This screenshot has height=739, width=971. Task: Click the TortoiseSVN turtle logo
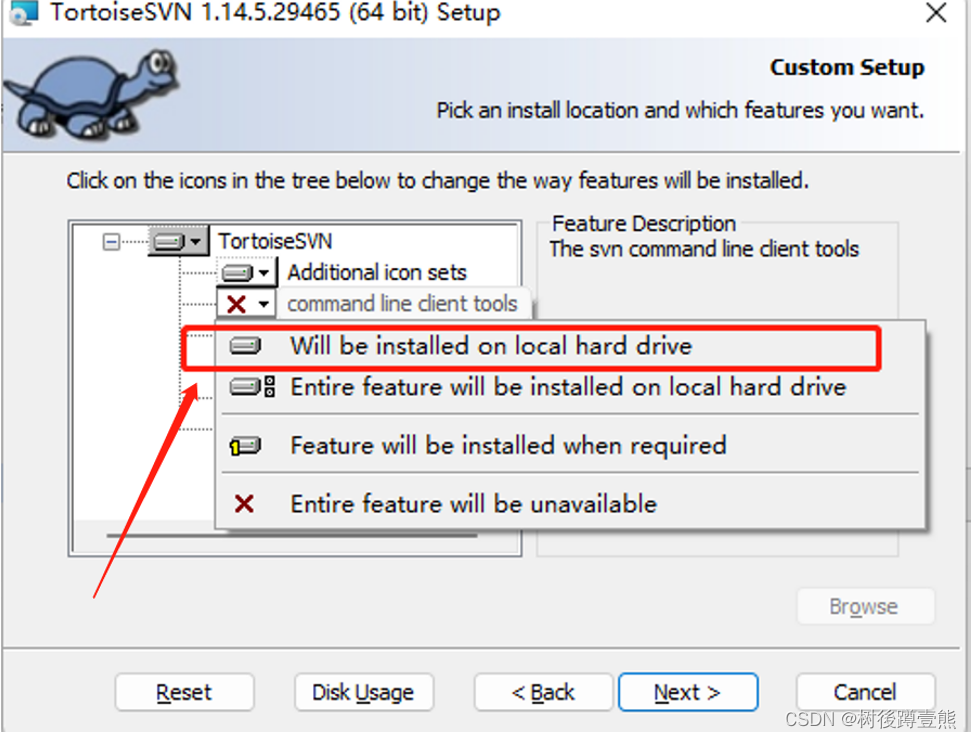tap(93, 94)
